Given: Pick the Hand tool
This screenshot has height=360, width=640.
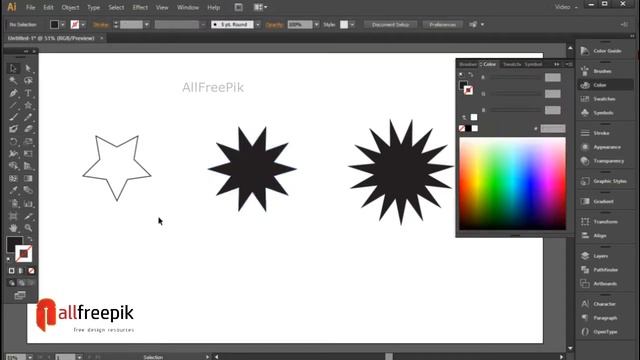Looking at the screenshot, I should [x=13, y=228].
